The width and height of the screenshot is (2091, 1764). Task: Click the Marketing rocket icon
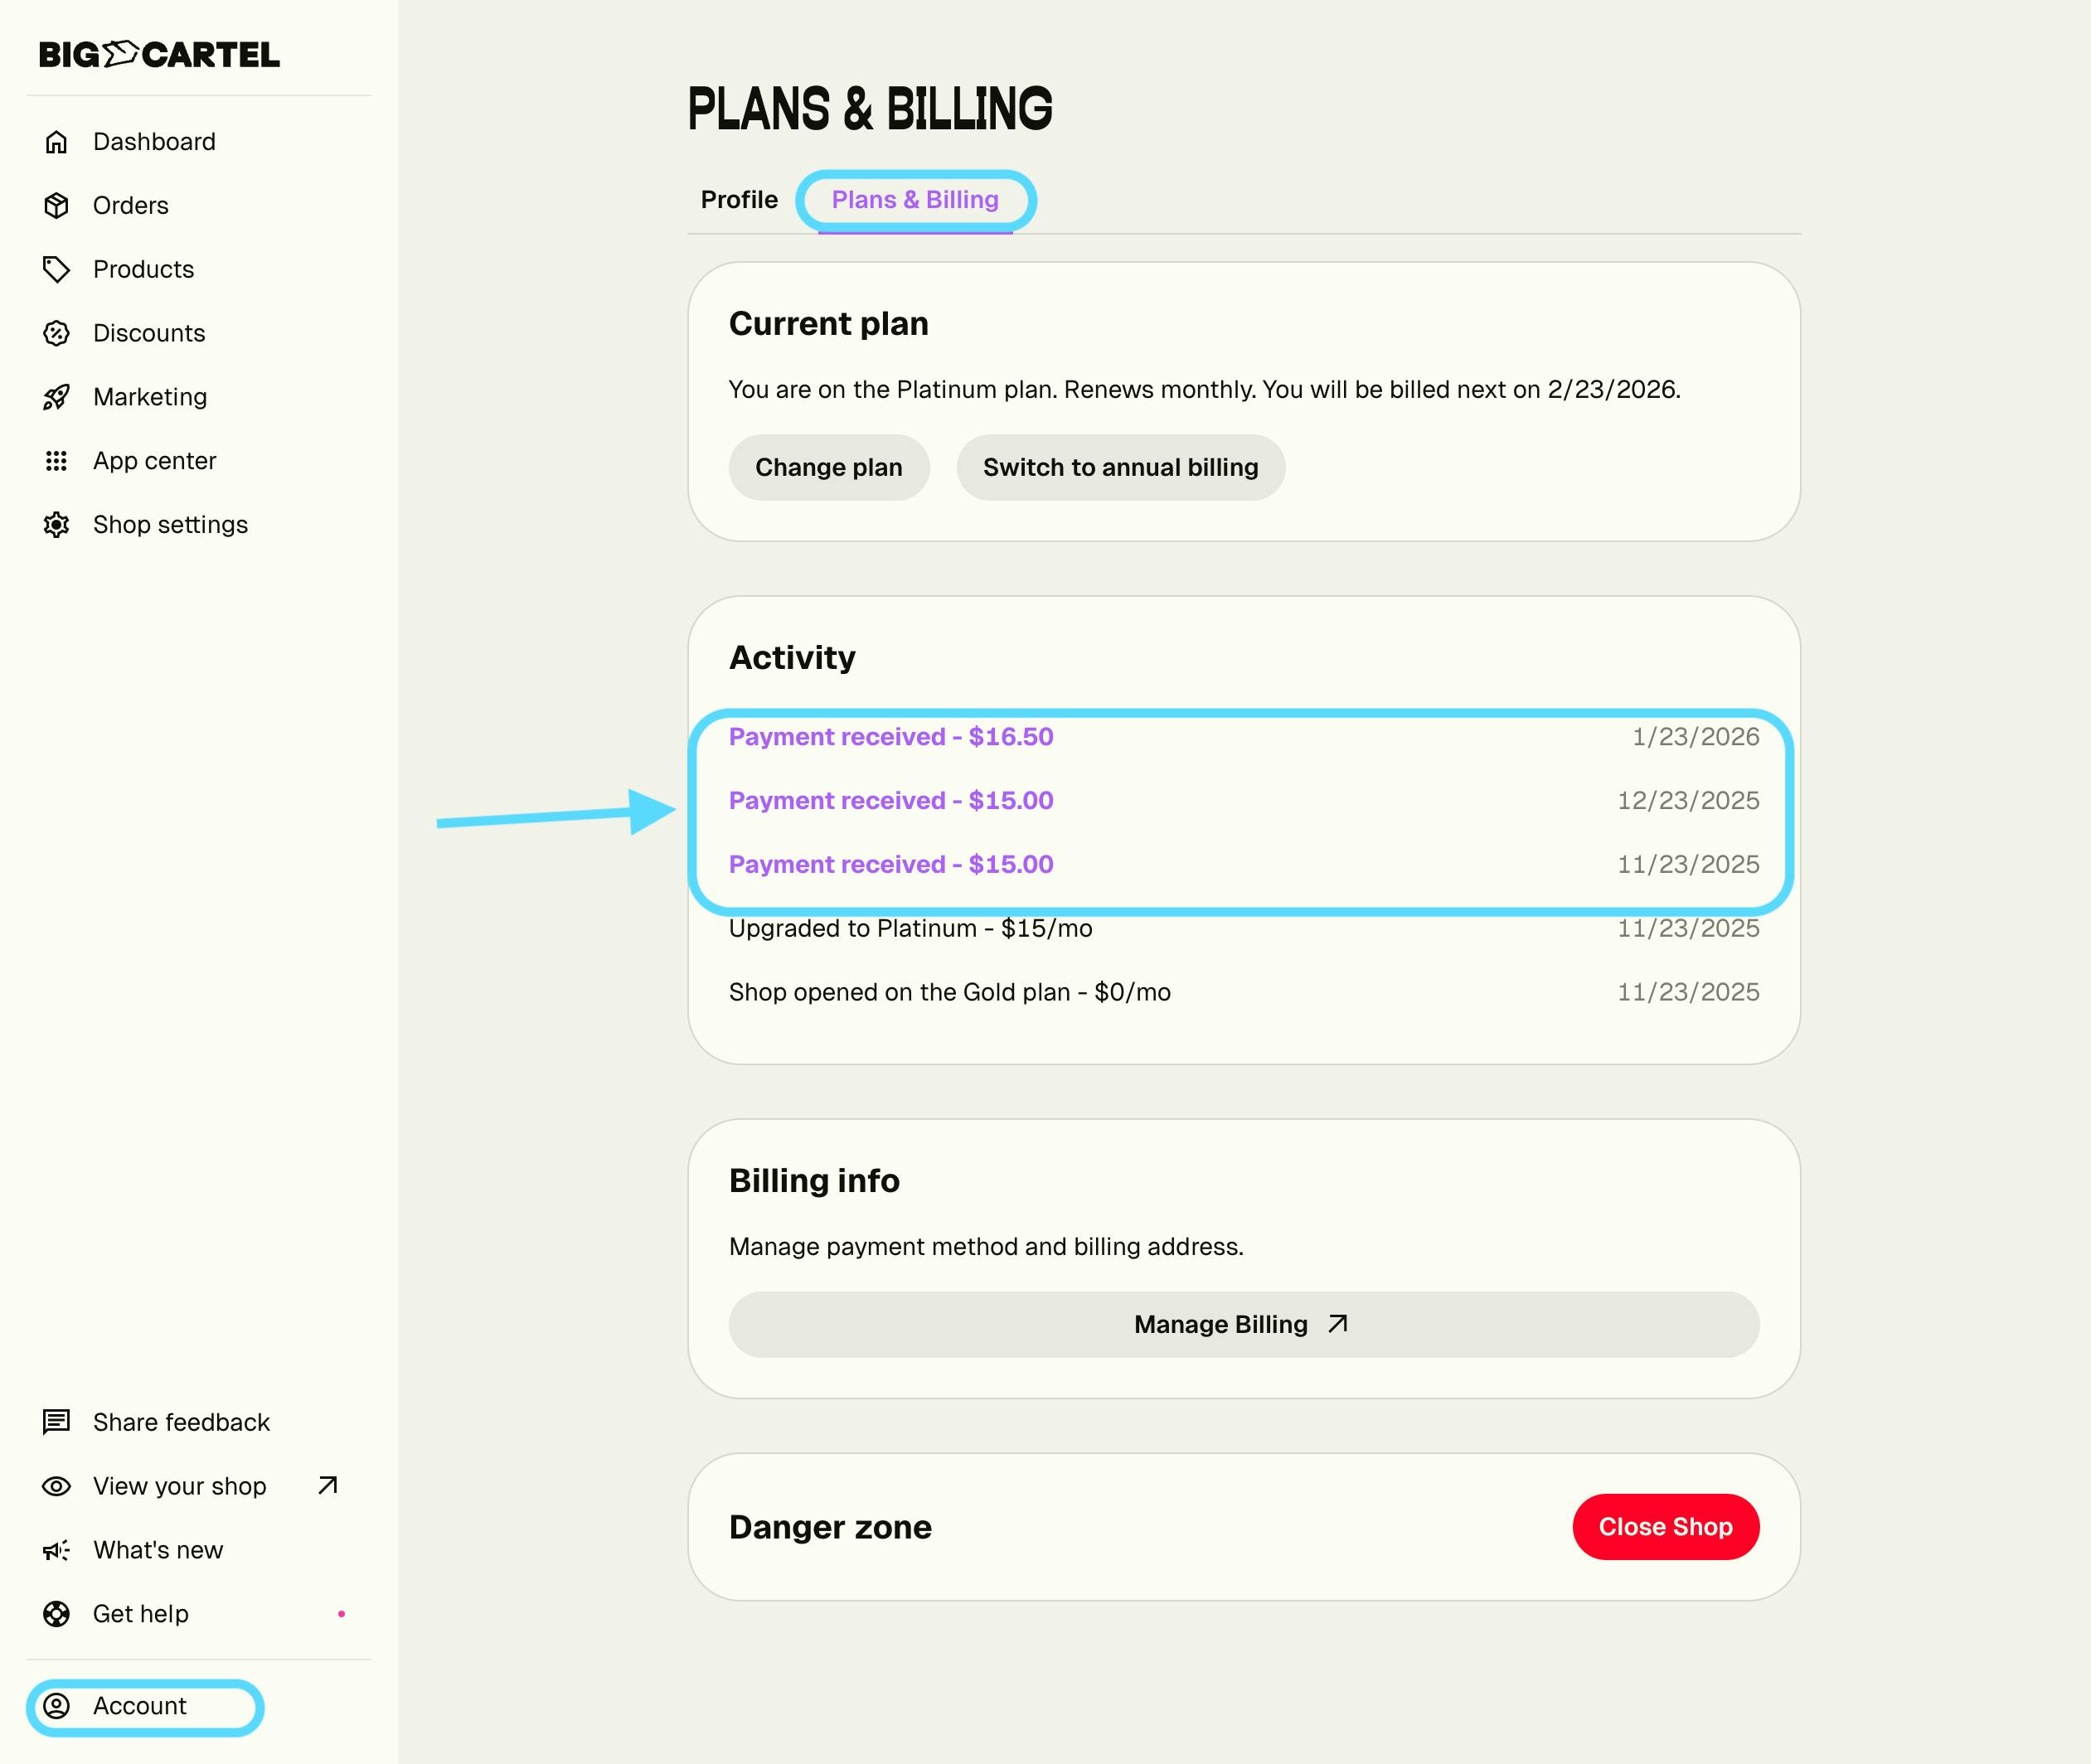pos(56,398)
